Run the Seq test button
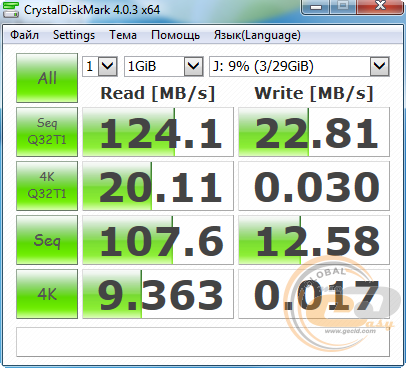 (x=47, y=240)
